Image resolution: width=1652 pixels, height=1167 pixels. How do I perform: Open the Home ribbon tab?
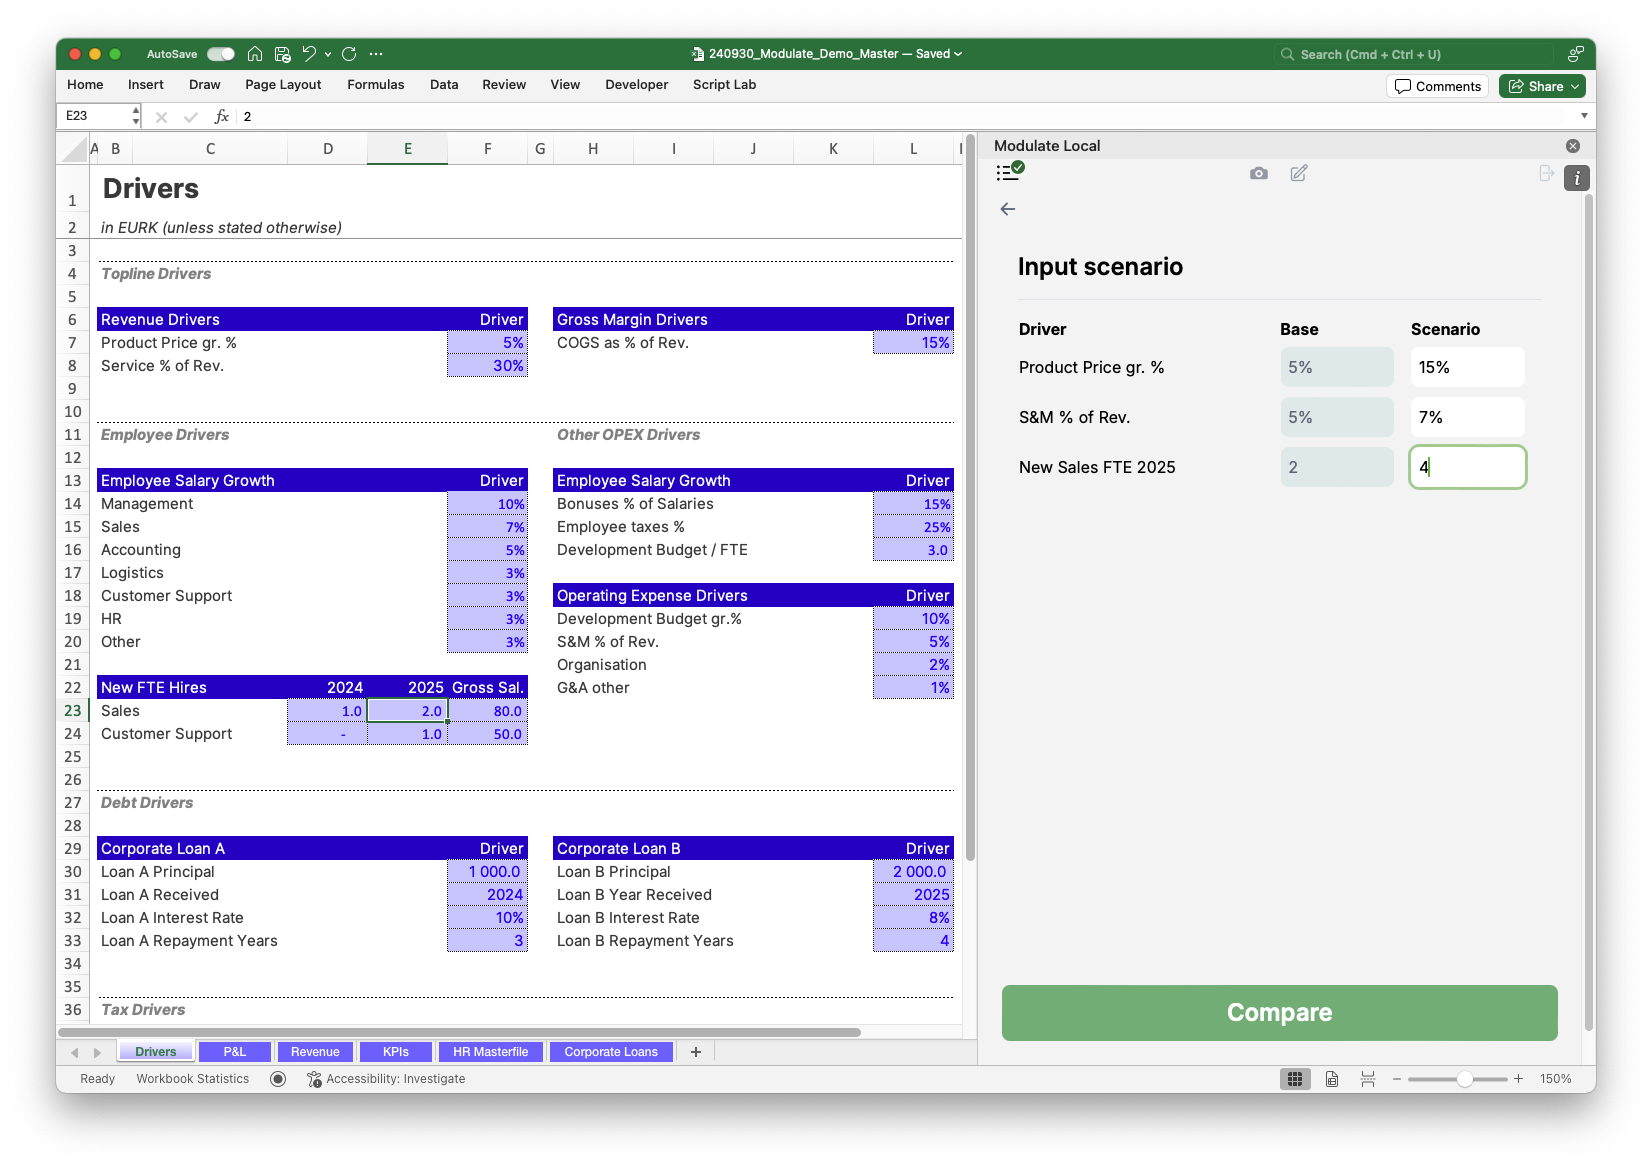click(x=85, y=85)
